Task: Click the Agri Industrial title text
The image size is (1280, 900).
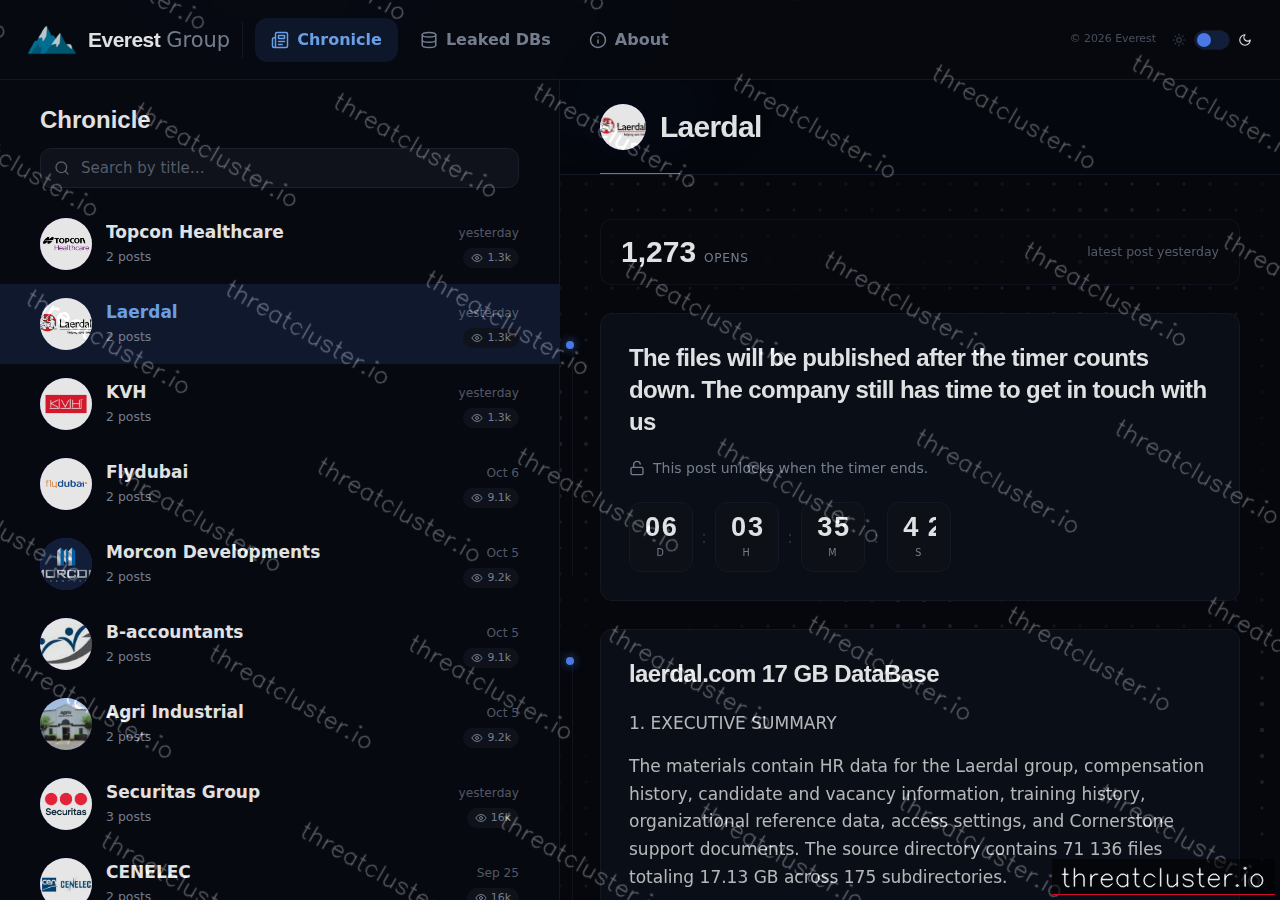Action: click(175, 712)
